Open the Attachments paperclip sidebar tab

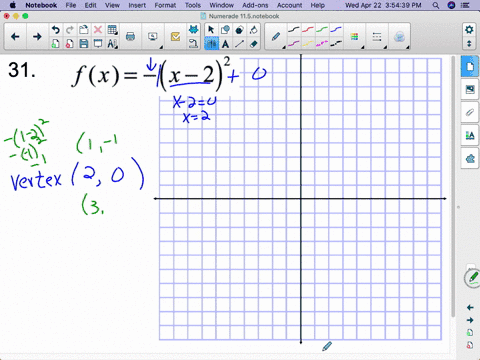(470, 112)
